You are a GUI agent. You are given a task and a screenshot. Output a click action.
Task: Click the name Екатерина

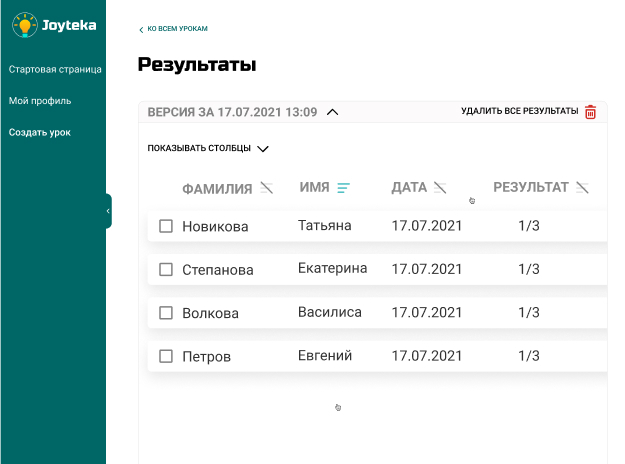point(332,268)
